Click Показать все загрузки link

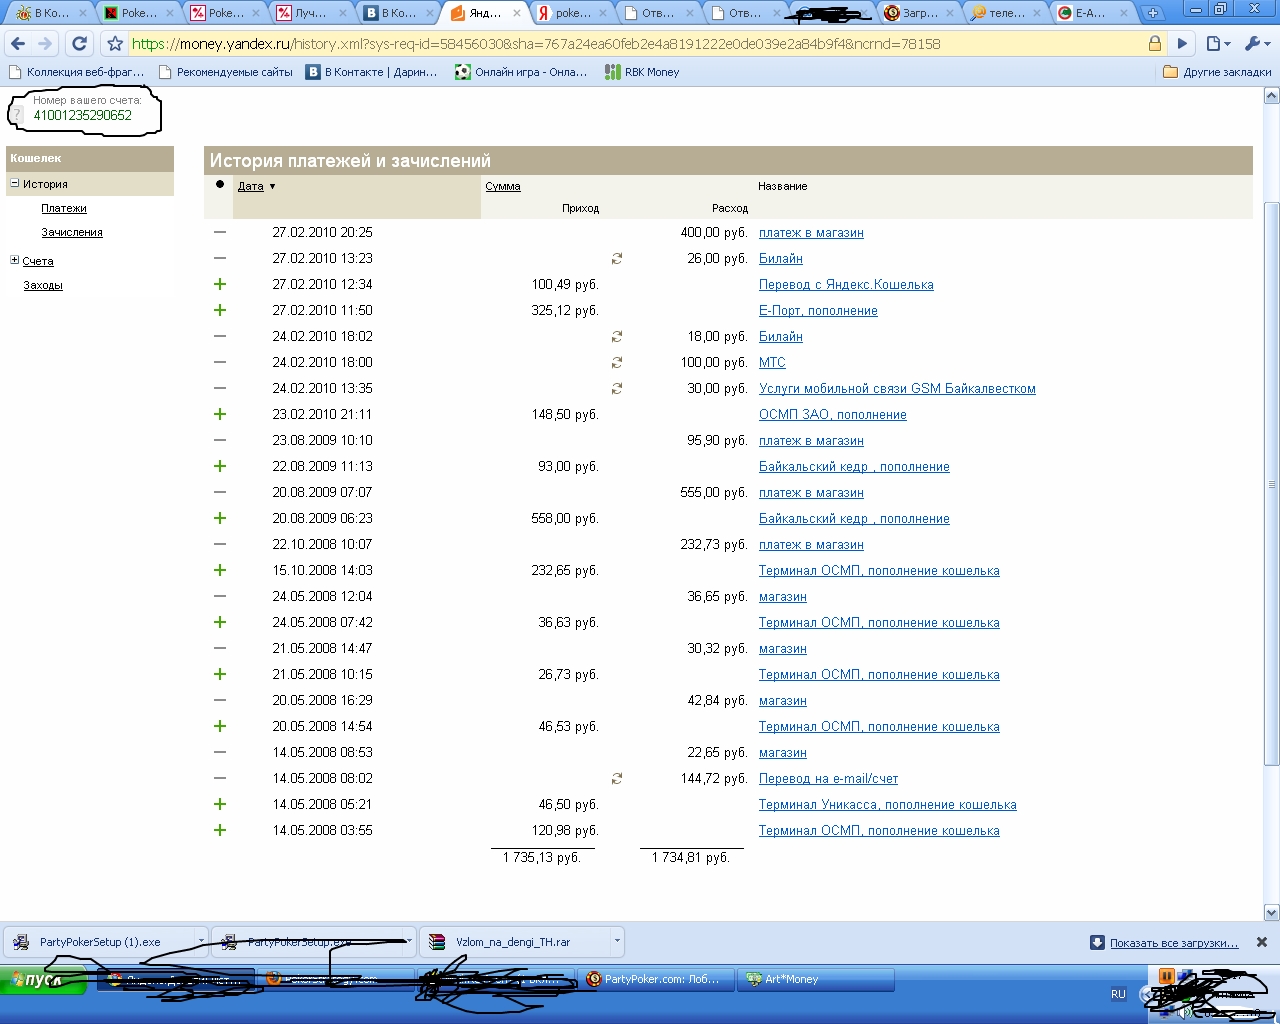coord(1174,943)
